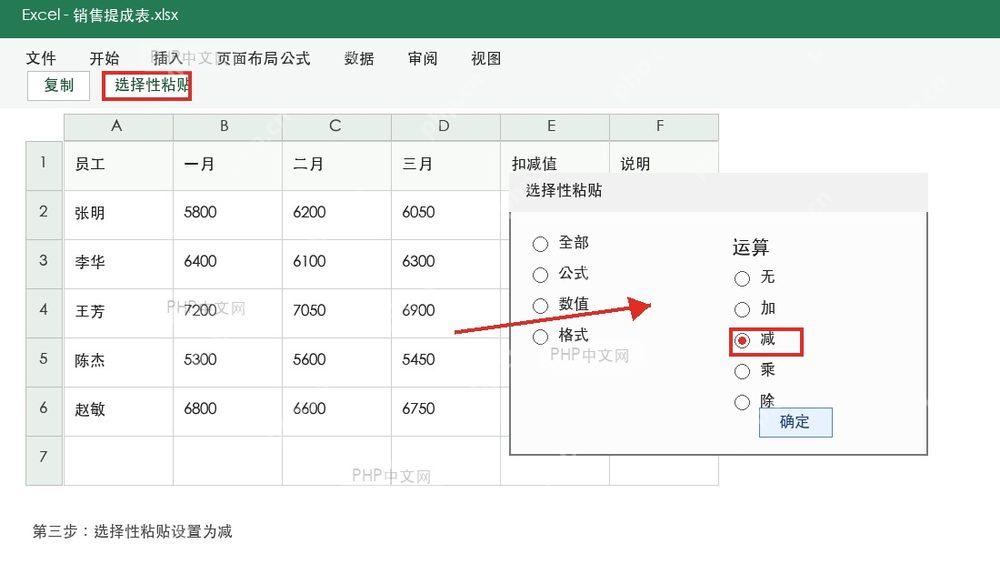Select the cell with value 6300
The width and height of the screenshot is (1000, 564).
(x=446, y=263)
